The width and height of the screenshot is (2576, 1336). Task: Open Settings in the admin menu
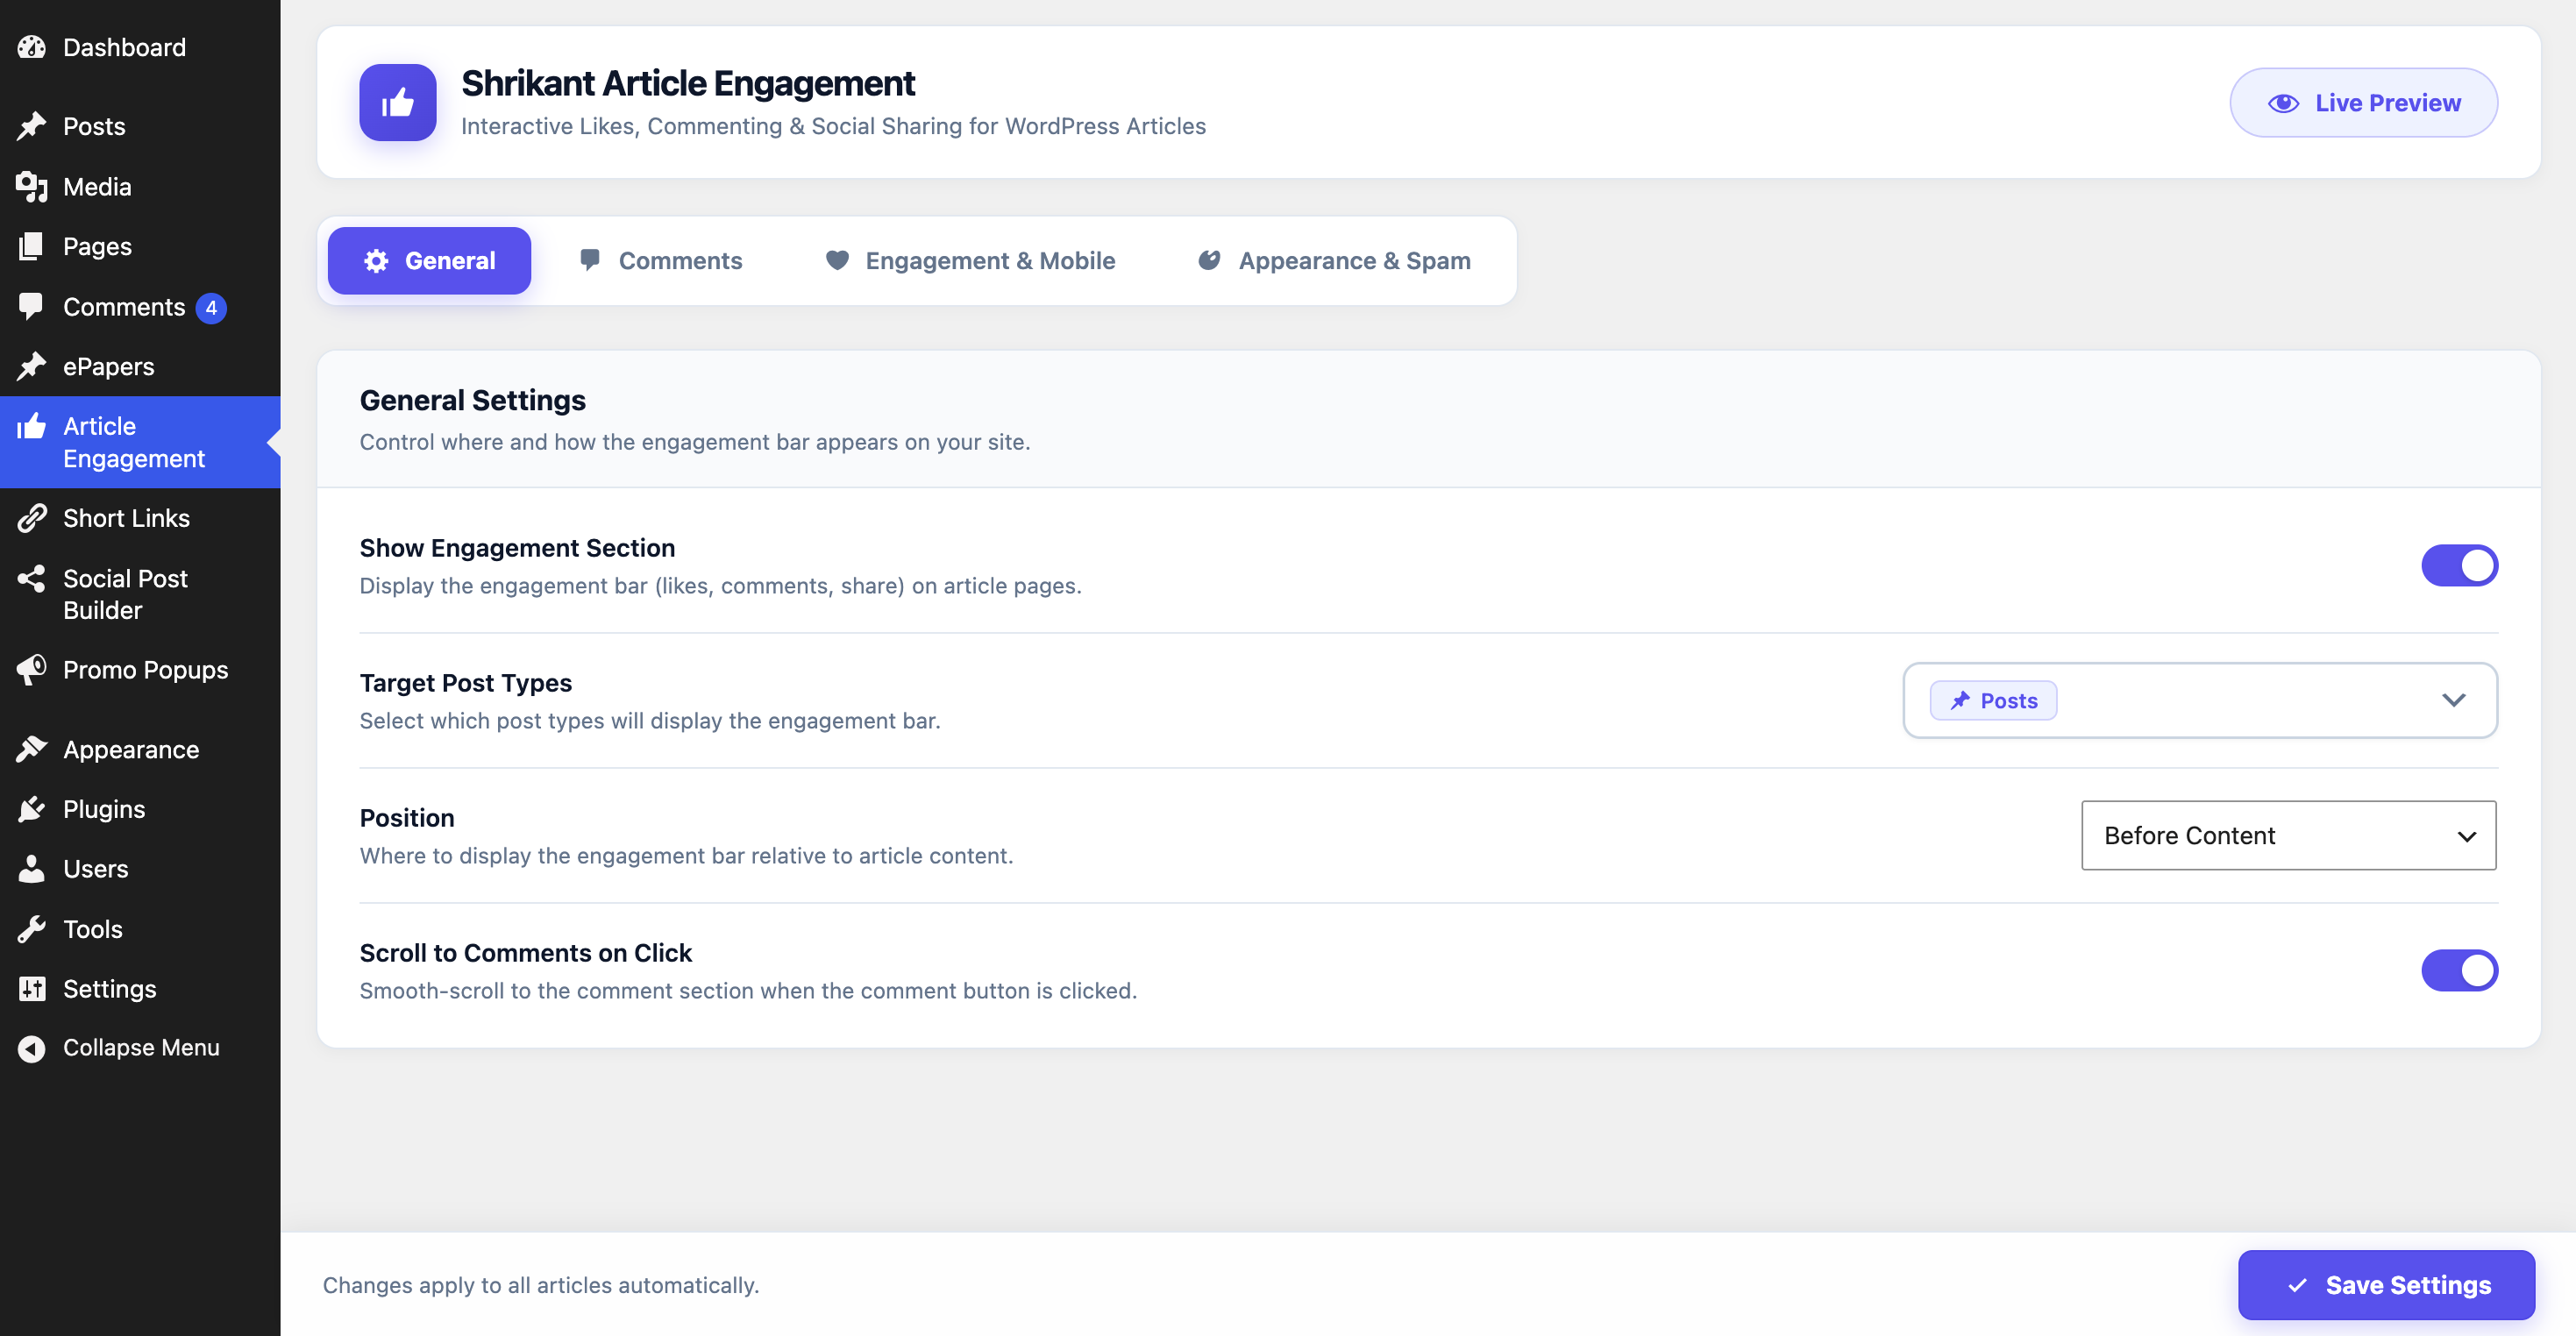tap(140, 988)
